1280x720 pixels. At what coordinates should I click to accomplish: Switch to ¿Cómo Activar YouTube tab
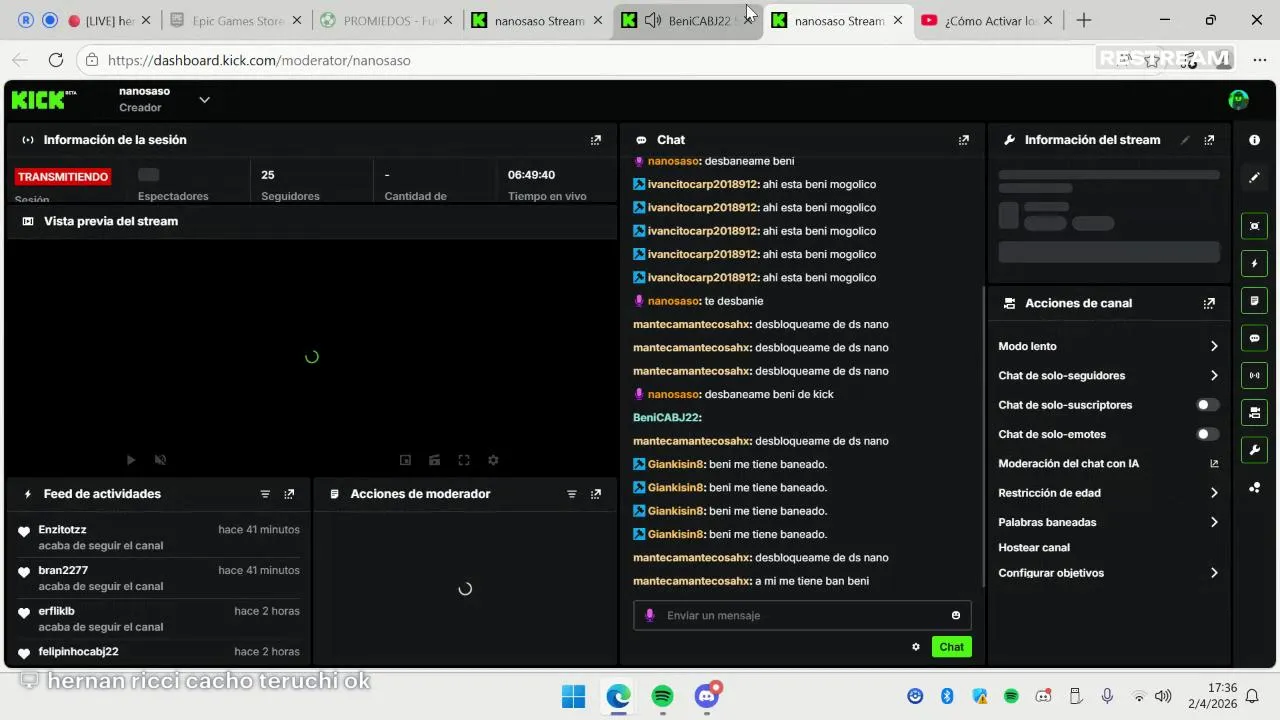click(988, 20)
